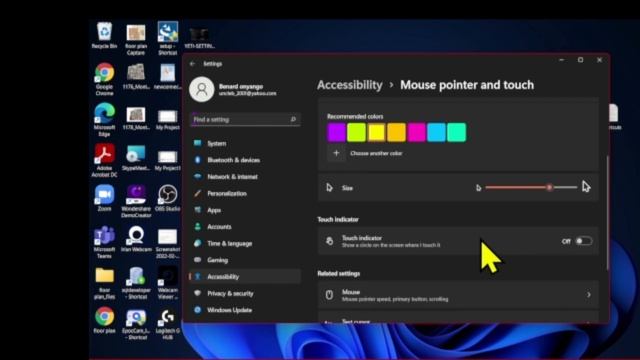Open Webcam Viewer desktop icon

[x=167, y=282]
